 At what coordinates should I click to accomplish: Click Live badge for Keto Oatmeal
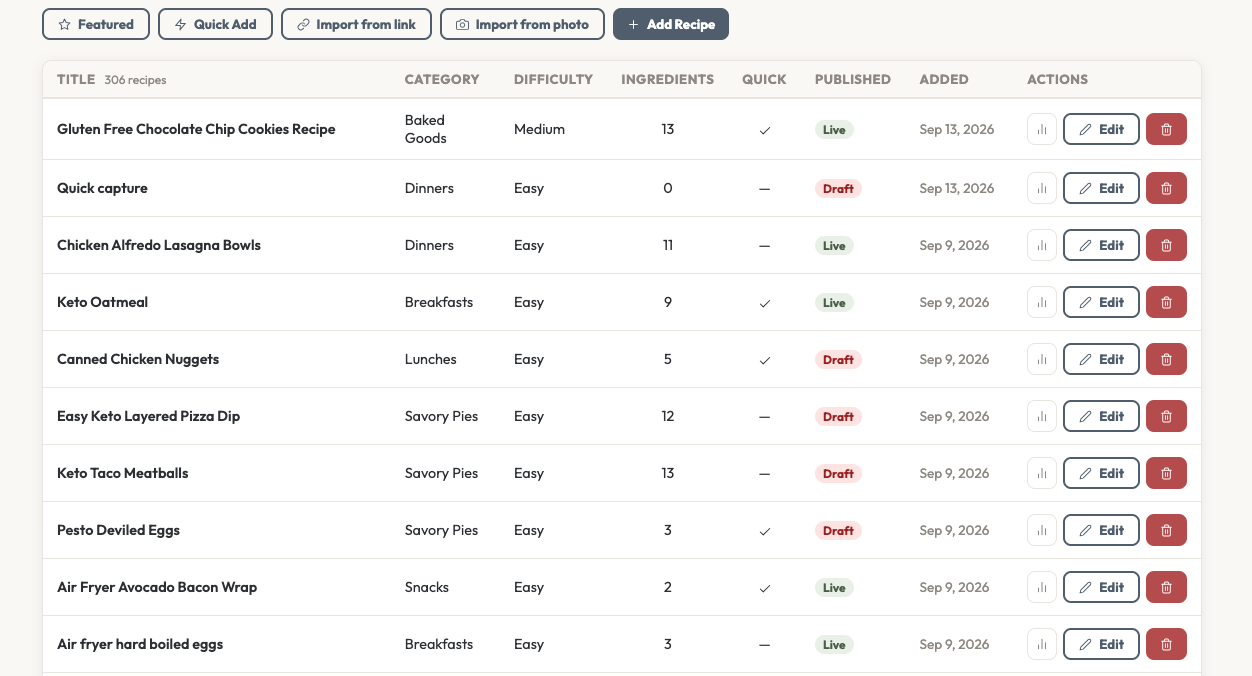834,302
